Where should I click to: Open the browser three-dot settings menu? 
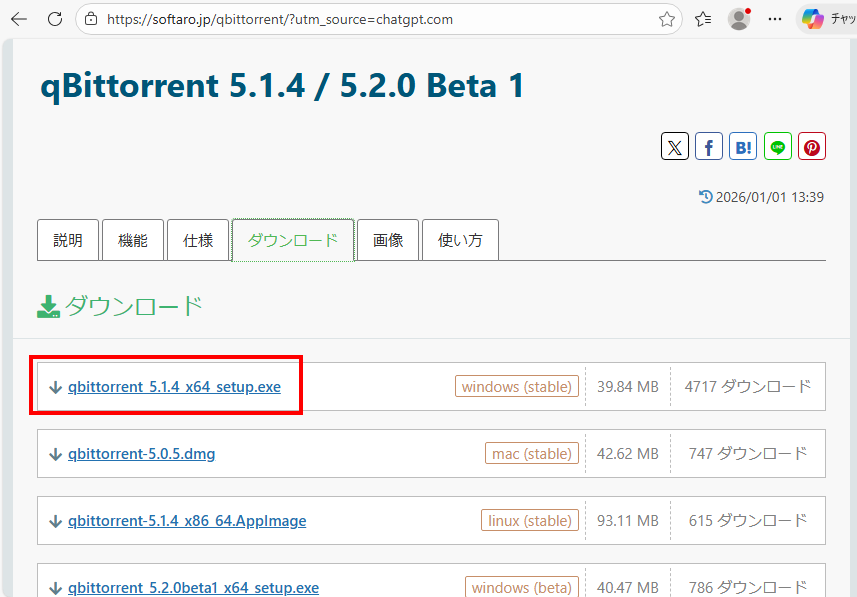(x=775, y=19)
